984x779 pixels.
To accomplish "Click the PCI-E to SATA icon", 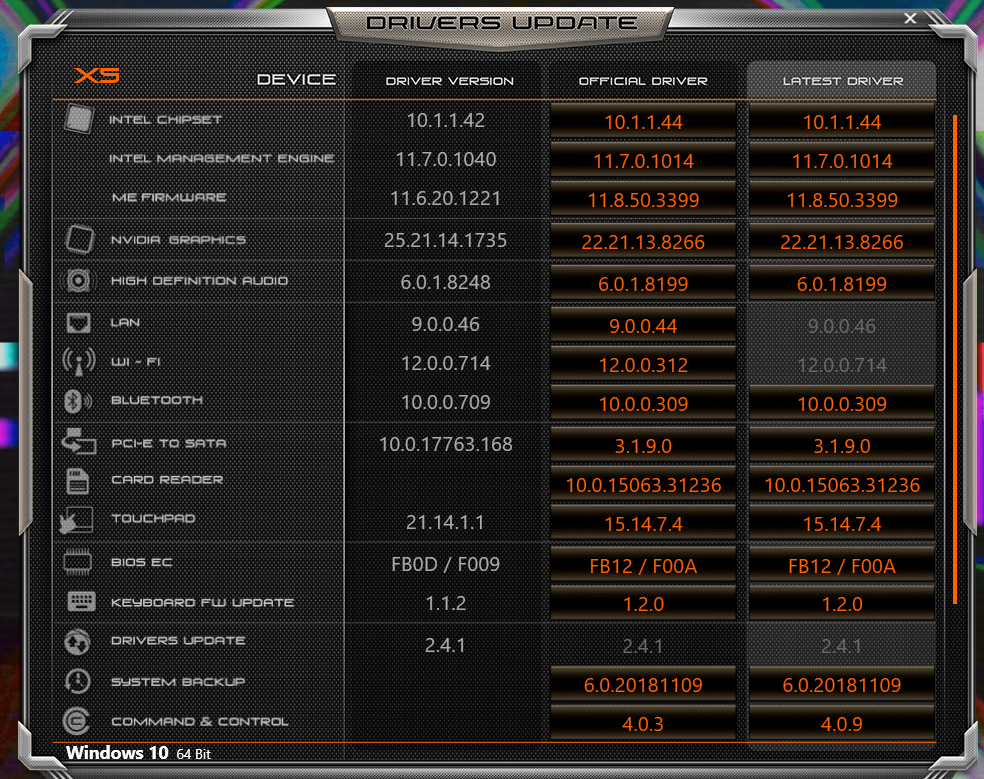I will point(79,441).
